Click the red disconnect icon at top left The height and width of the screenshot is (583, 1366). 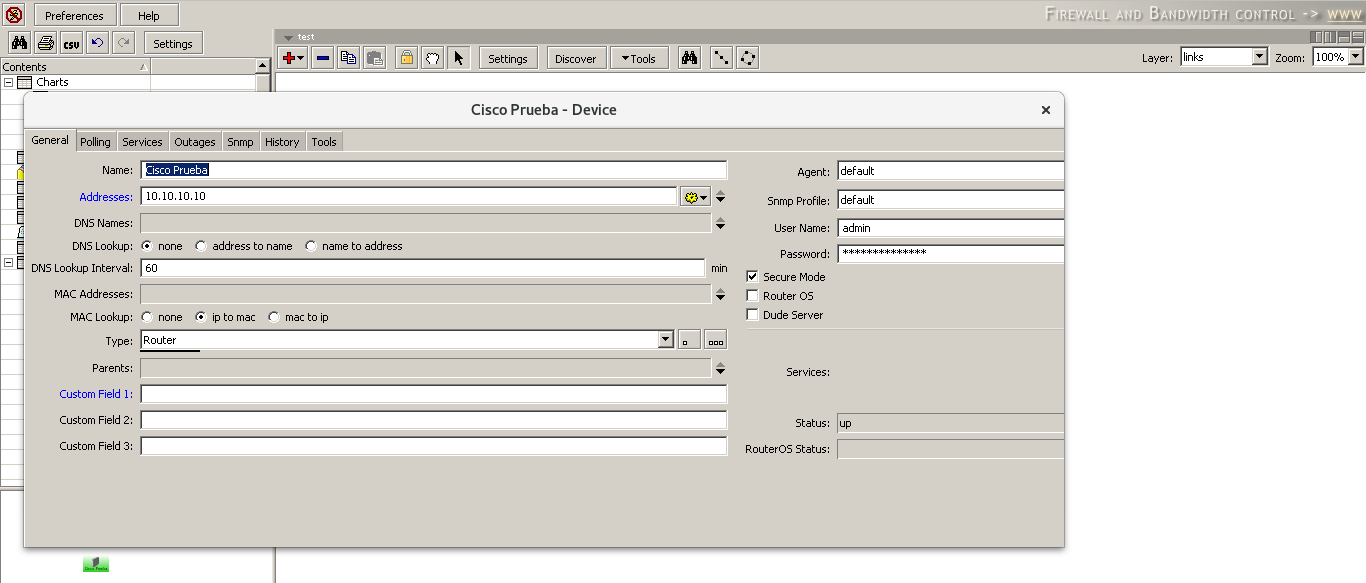[14, 15]
